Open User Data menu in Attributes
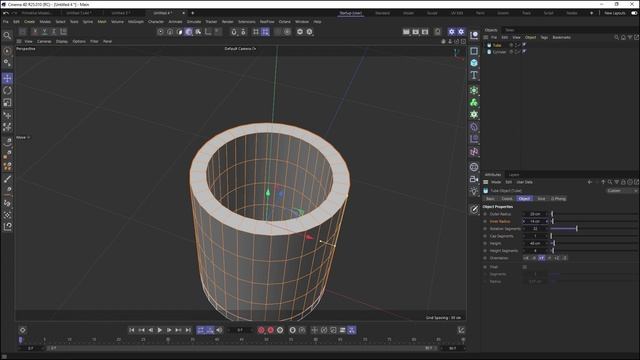This screenshot has height=360, width=640. (x=524, y=182)
